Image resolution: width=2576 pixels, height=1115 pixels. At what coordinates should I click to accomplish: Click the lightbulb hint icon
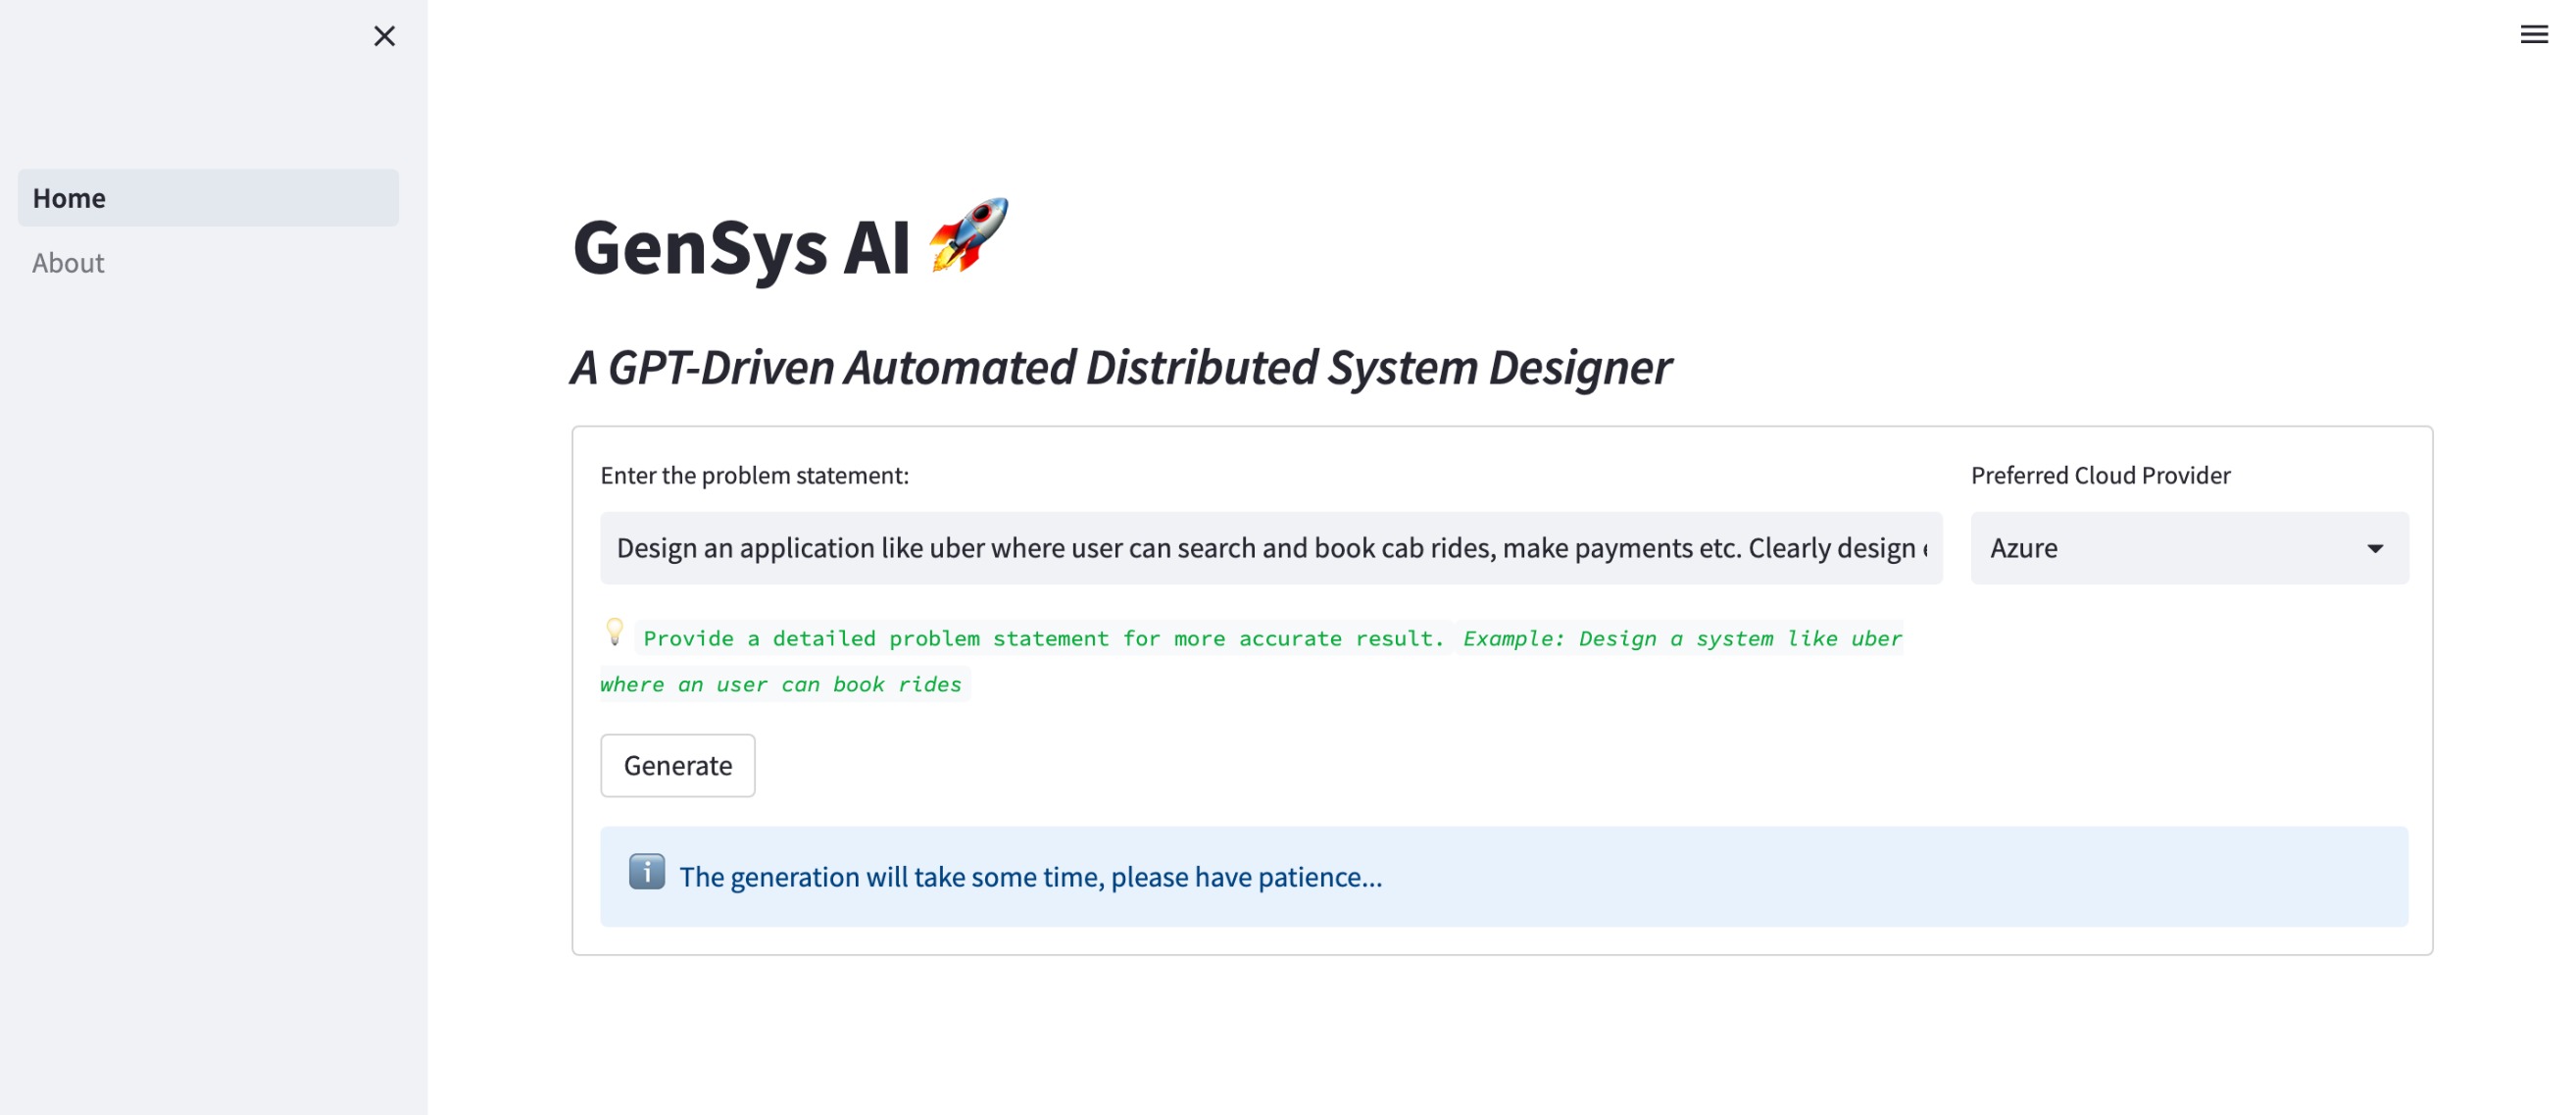615,632
